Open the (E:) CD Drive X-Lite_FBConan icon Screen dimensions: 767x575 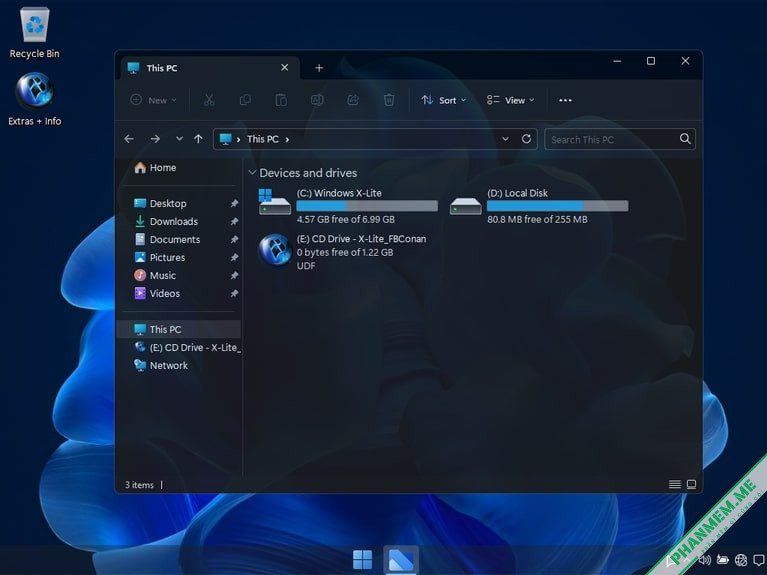coord(275,250)
